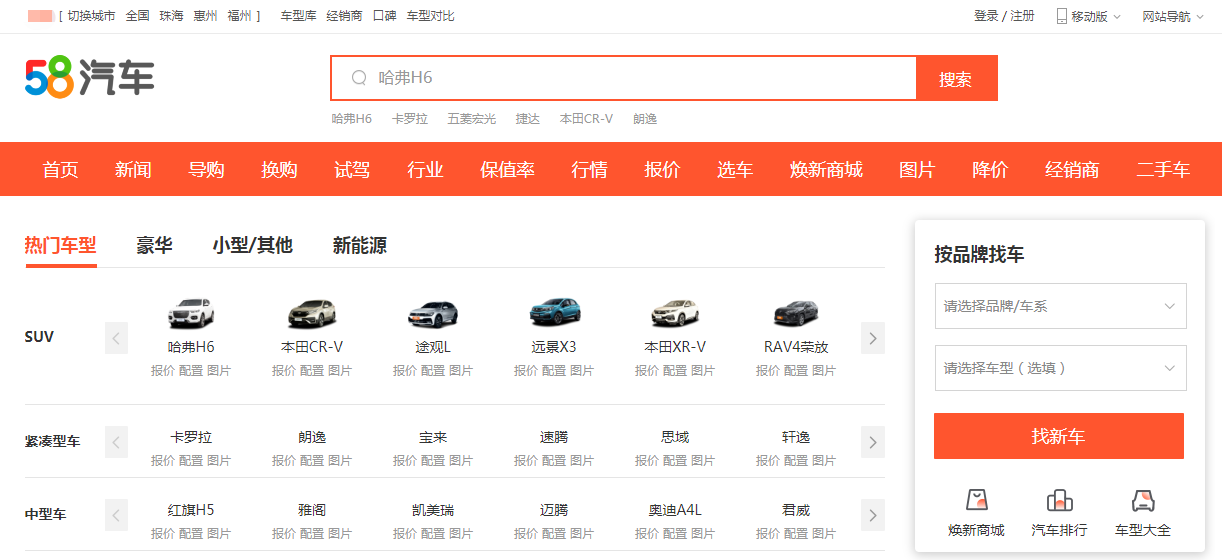Open 新闻 in the navigation bar
This screenshot has width=1222, height=560.
pyautogui.click(x=133, y=170)
